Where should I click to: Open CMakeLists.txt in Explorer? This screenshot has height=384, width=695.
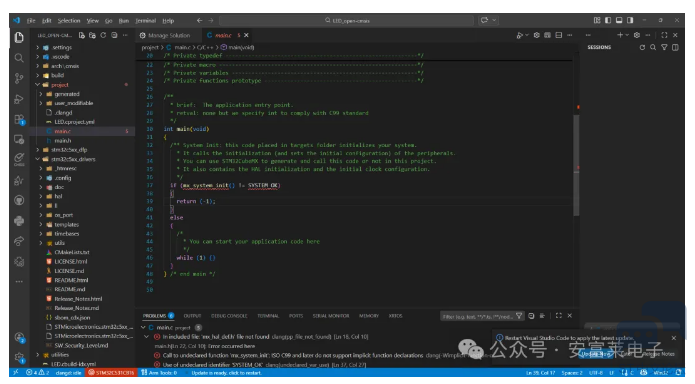coord(72,252)
